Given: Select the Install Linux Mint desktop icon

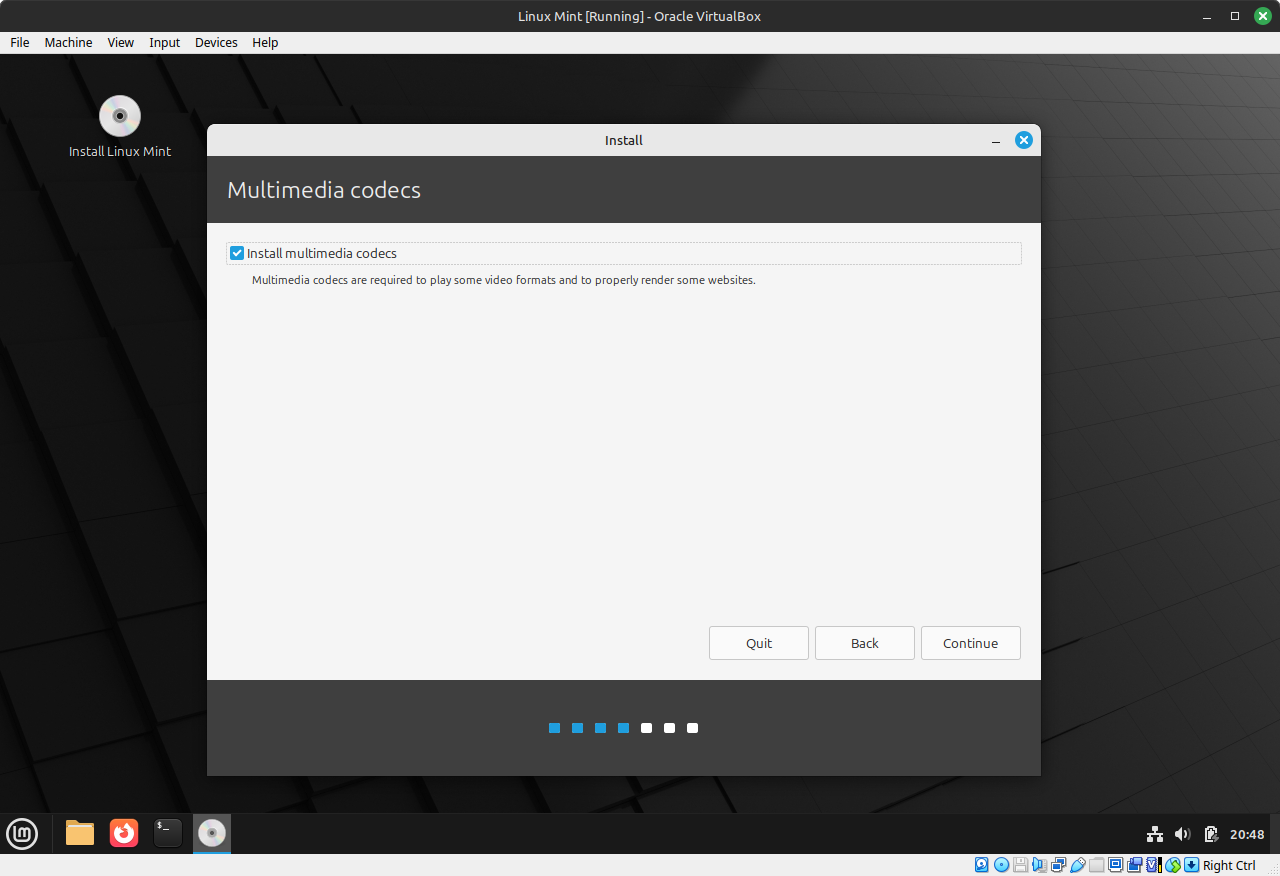Looking at the screenshot, I should point(120,127).
